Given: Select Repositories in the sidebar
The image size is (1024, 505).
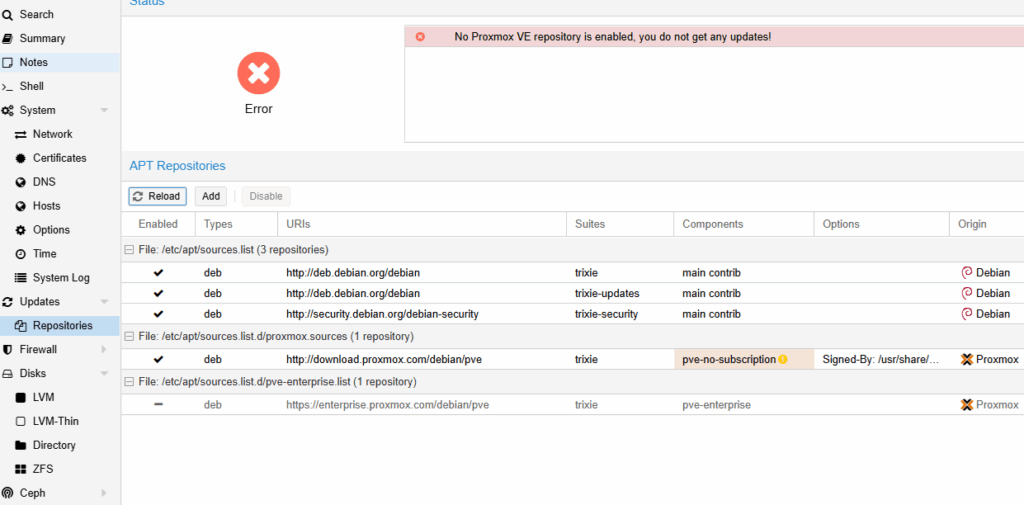Looking at the screenshot, I should click(60, 325).
